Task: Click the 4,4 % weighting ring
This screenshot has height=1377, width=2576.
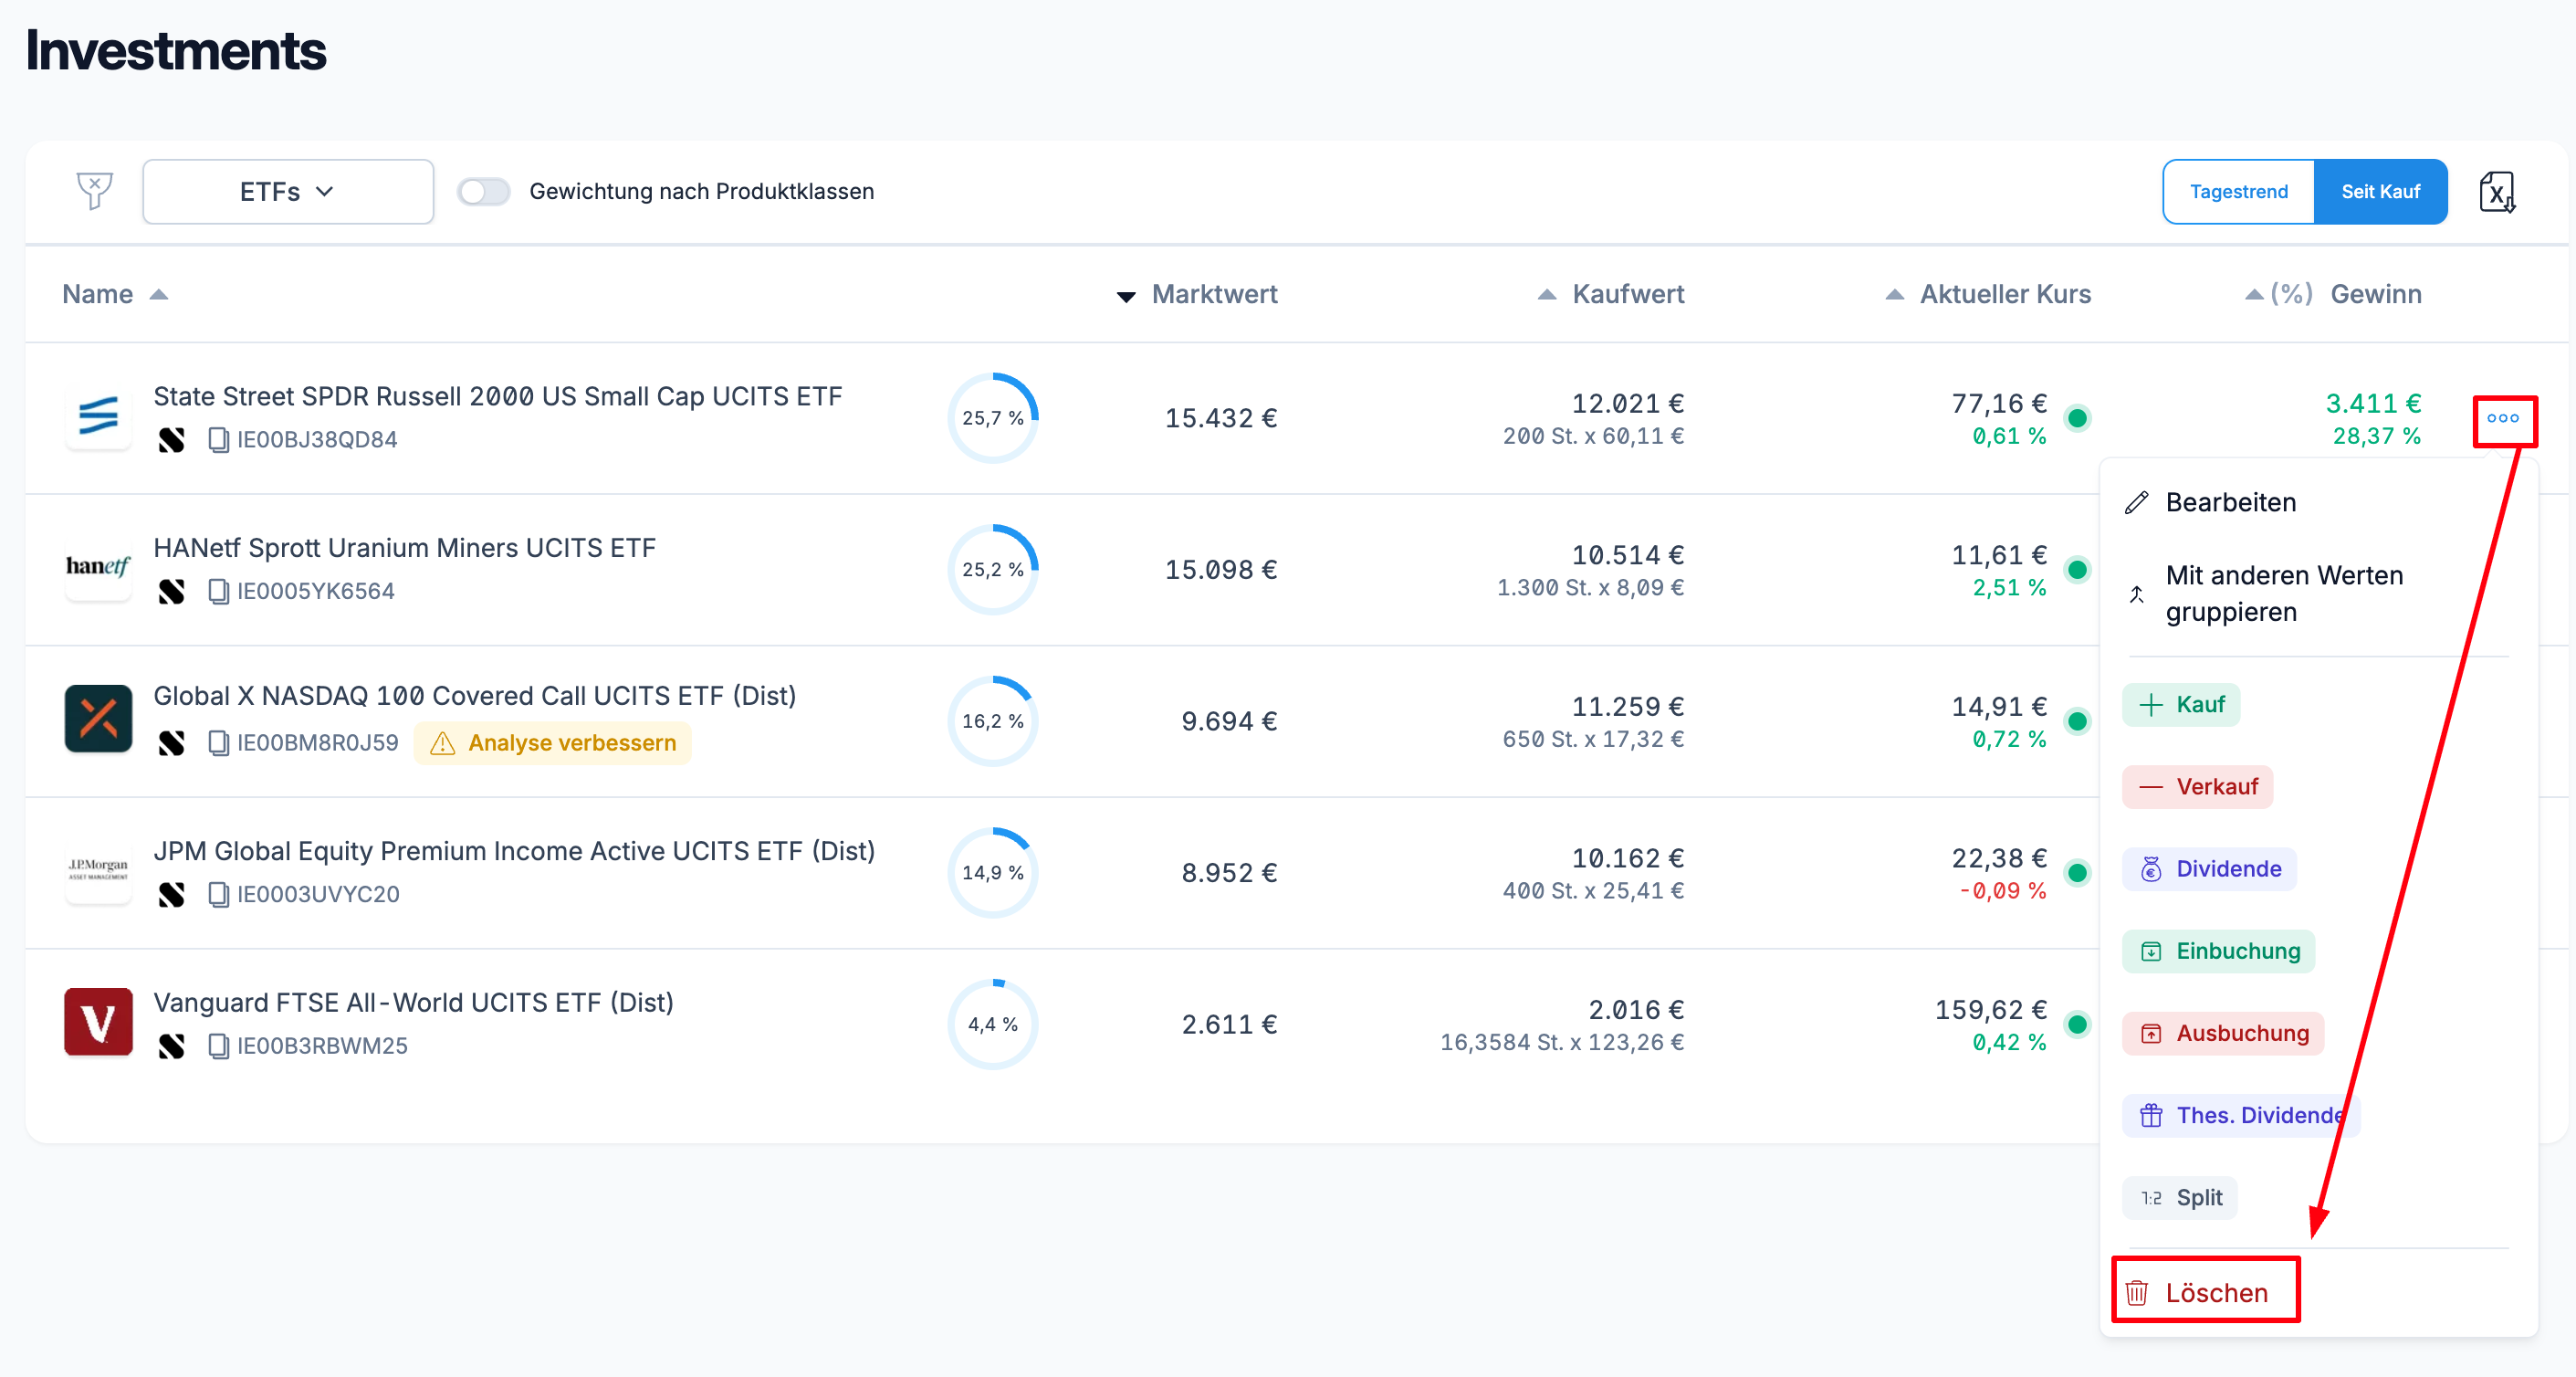Action: pyautogui.click(x=993, y=1024)
